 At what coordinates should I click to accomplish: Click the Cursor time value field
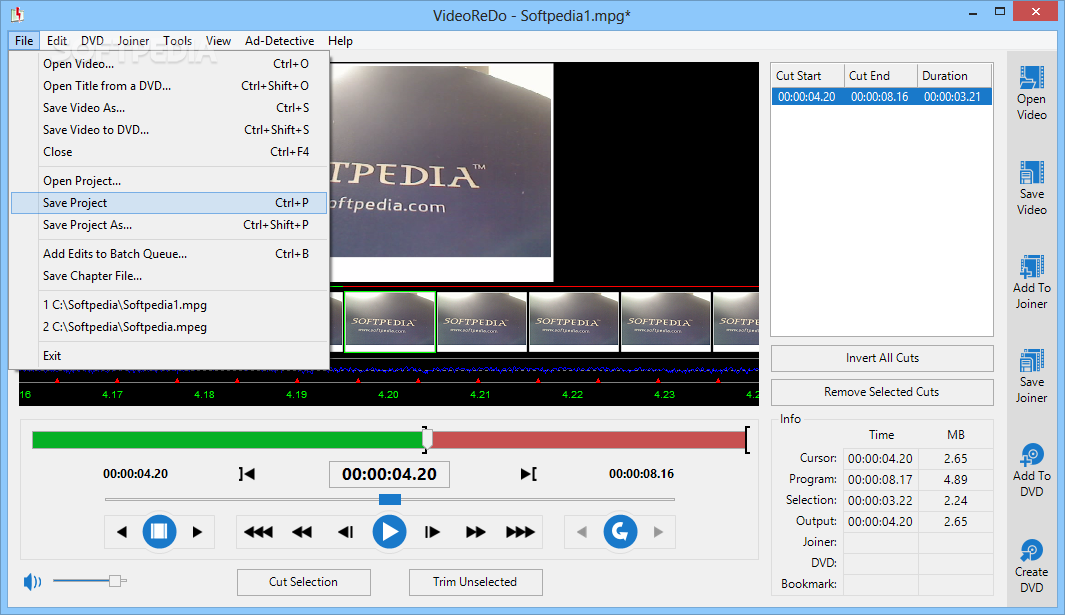coord(881,459)
